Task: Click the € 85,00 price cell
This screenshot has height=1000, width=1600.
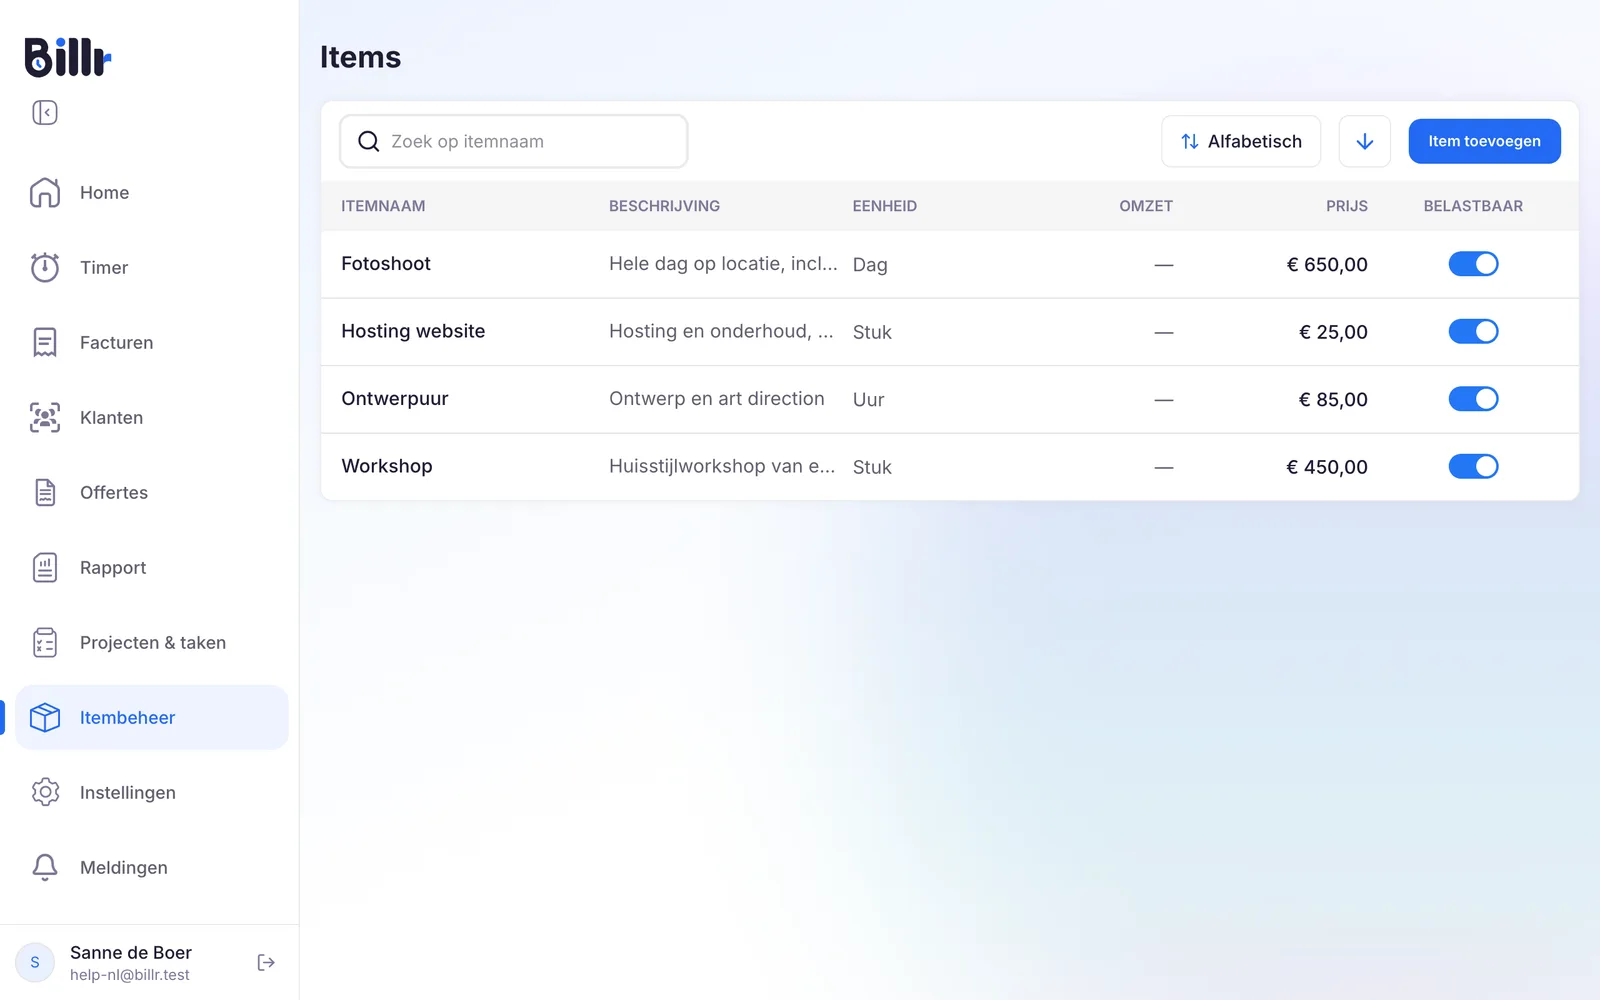Action: click(1333, 399)
